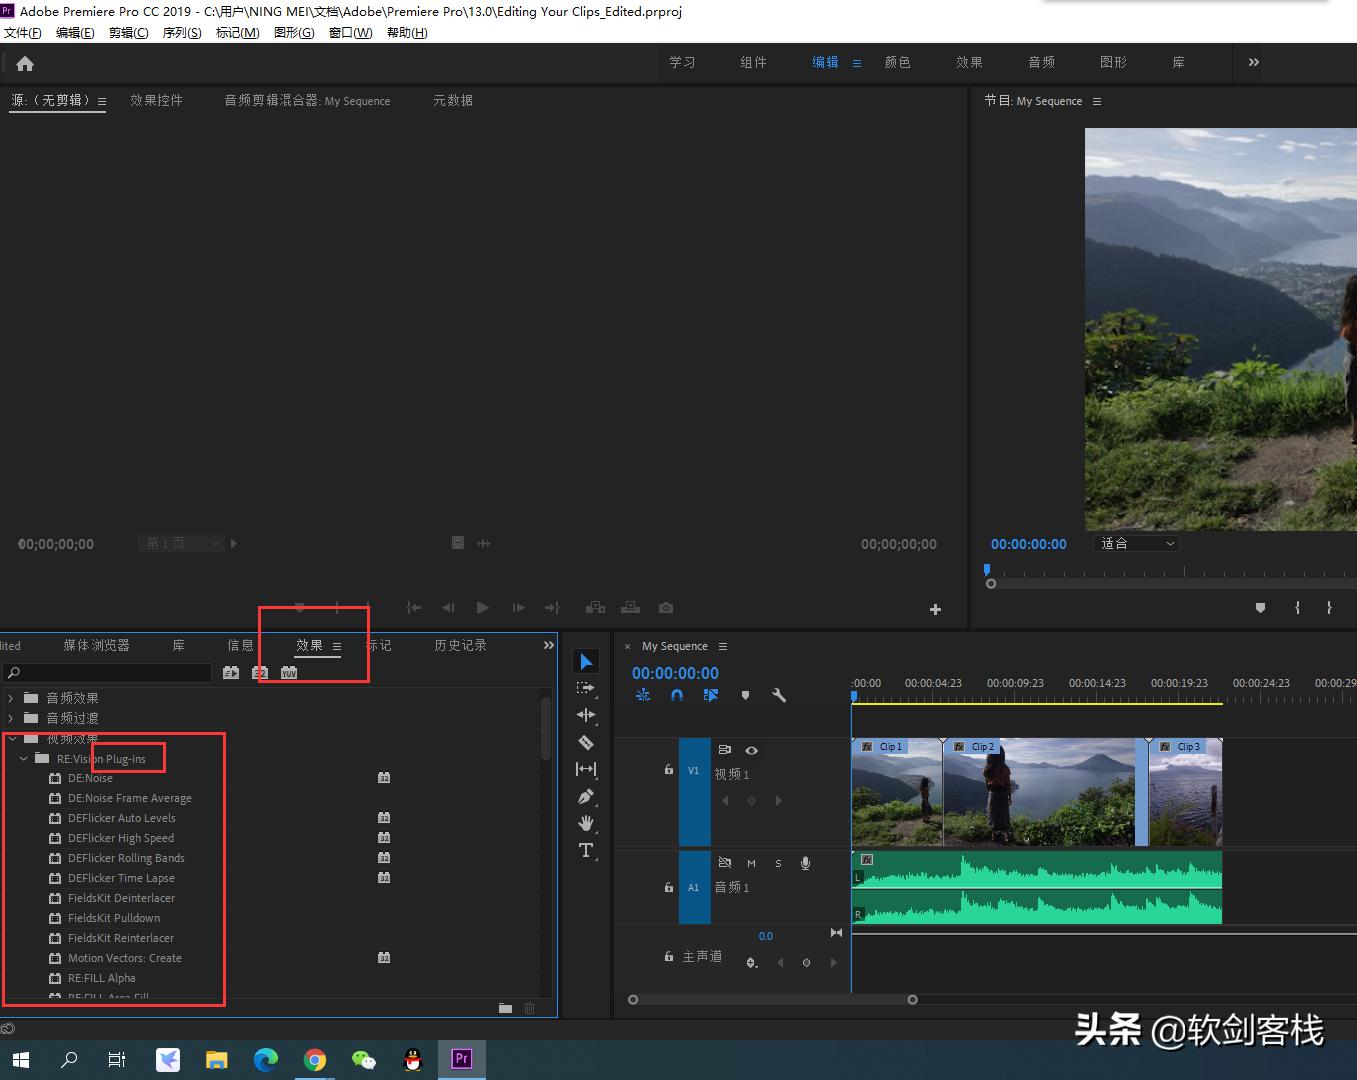Click the Home icon at top left
The height and width of the screenshot is (1080, 1357).
click(25, 63)
